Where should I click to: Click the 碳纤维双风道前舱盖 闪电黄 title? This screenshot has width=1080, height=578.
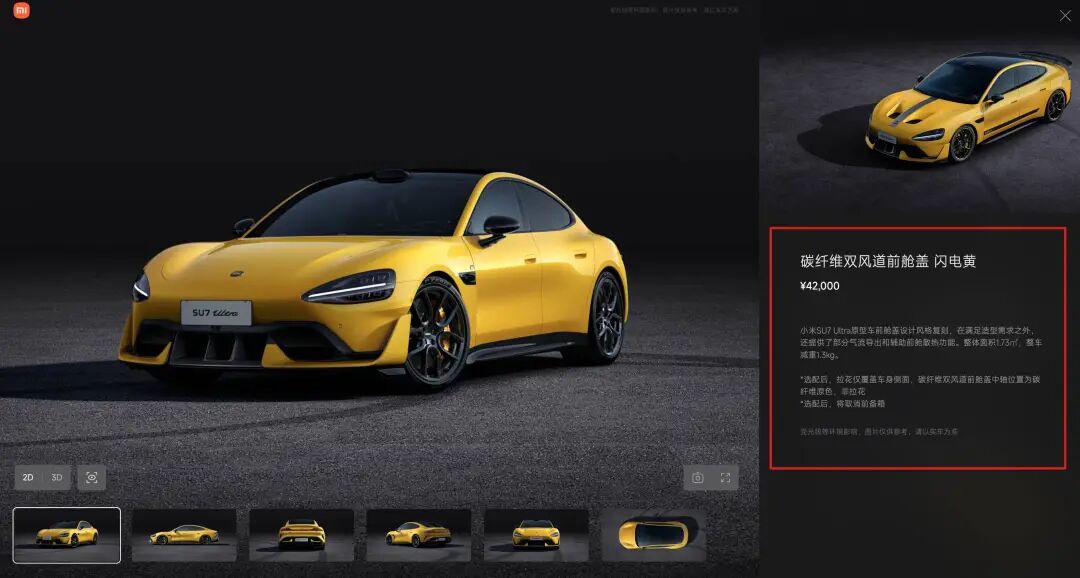(888, 261)
